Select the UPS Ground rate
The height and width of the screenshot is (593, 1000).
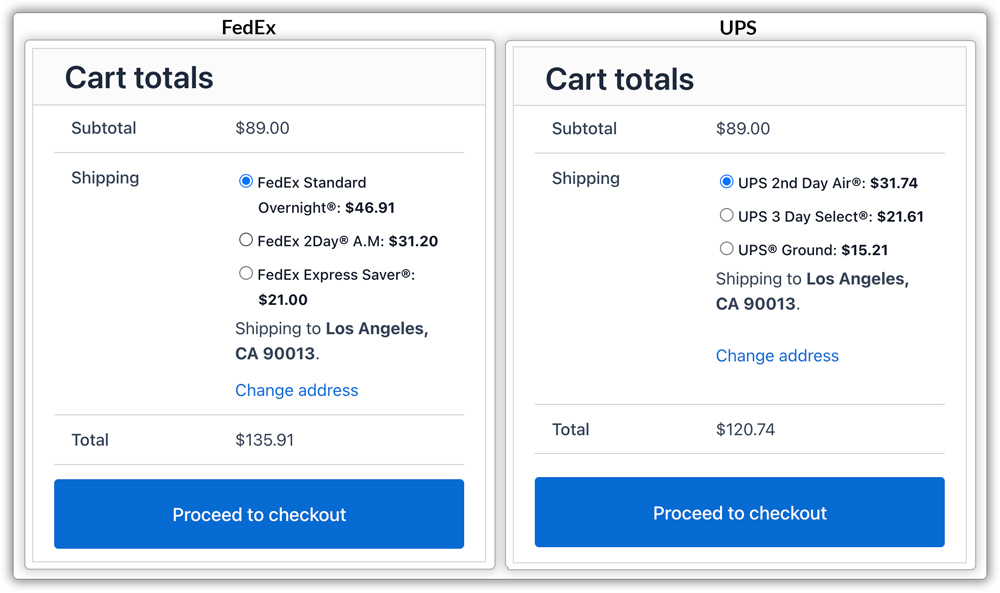727,248
